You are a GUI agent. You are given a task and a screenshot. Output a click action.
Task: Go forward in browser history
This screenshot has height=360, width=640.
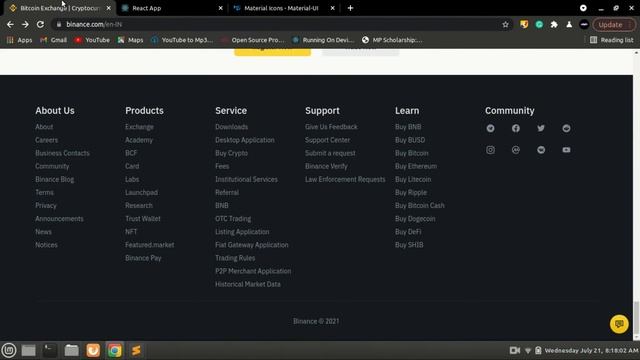25,24
